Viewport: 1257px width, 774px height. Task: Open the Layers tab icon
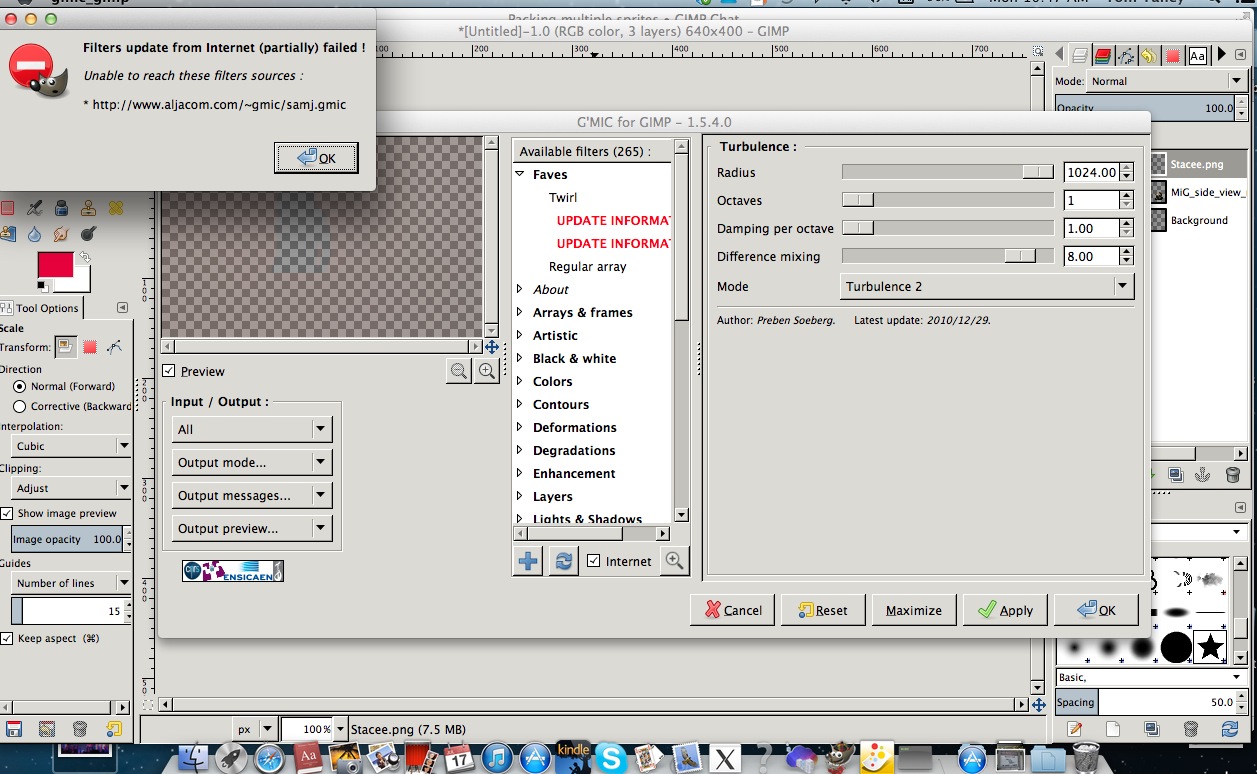[x=1080, y=56]
